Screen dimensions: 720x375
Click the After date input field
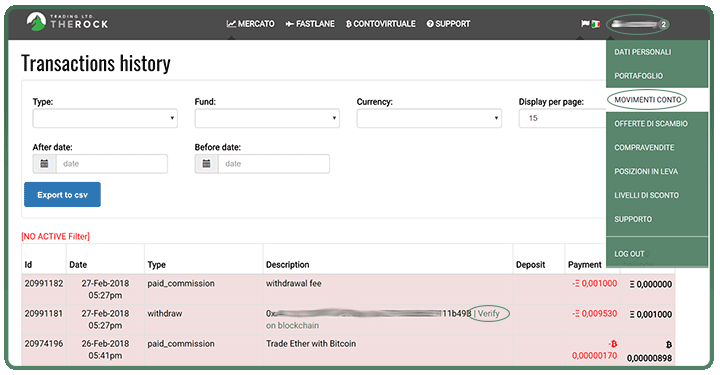pyautogui.click(x=112, y=164)
